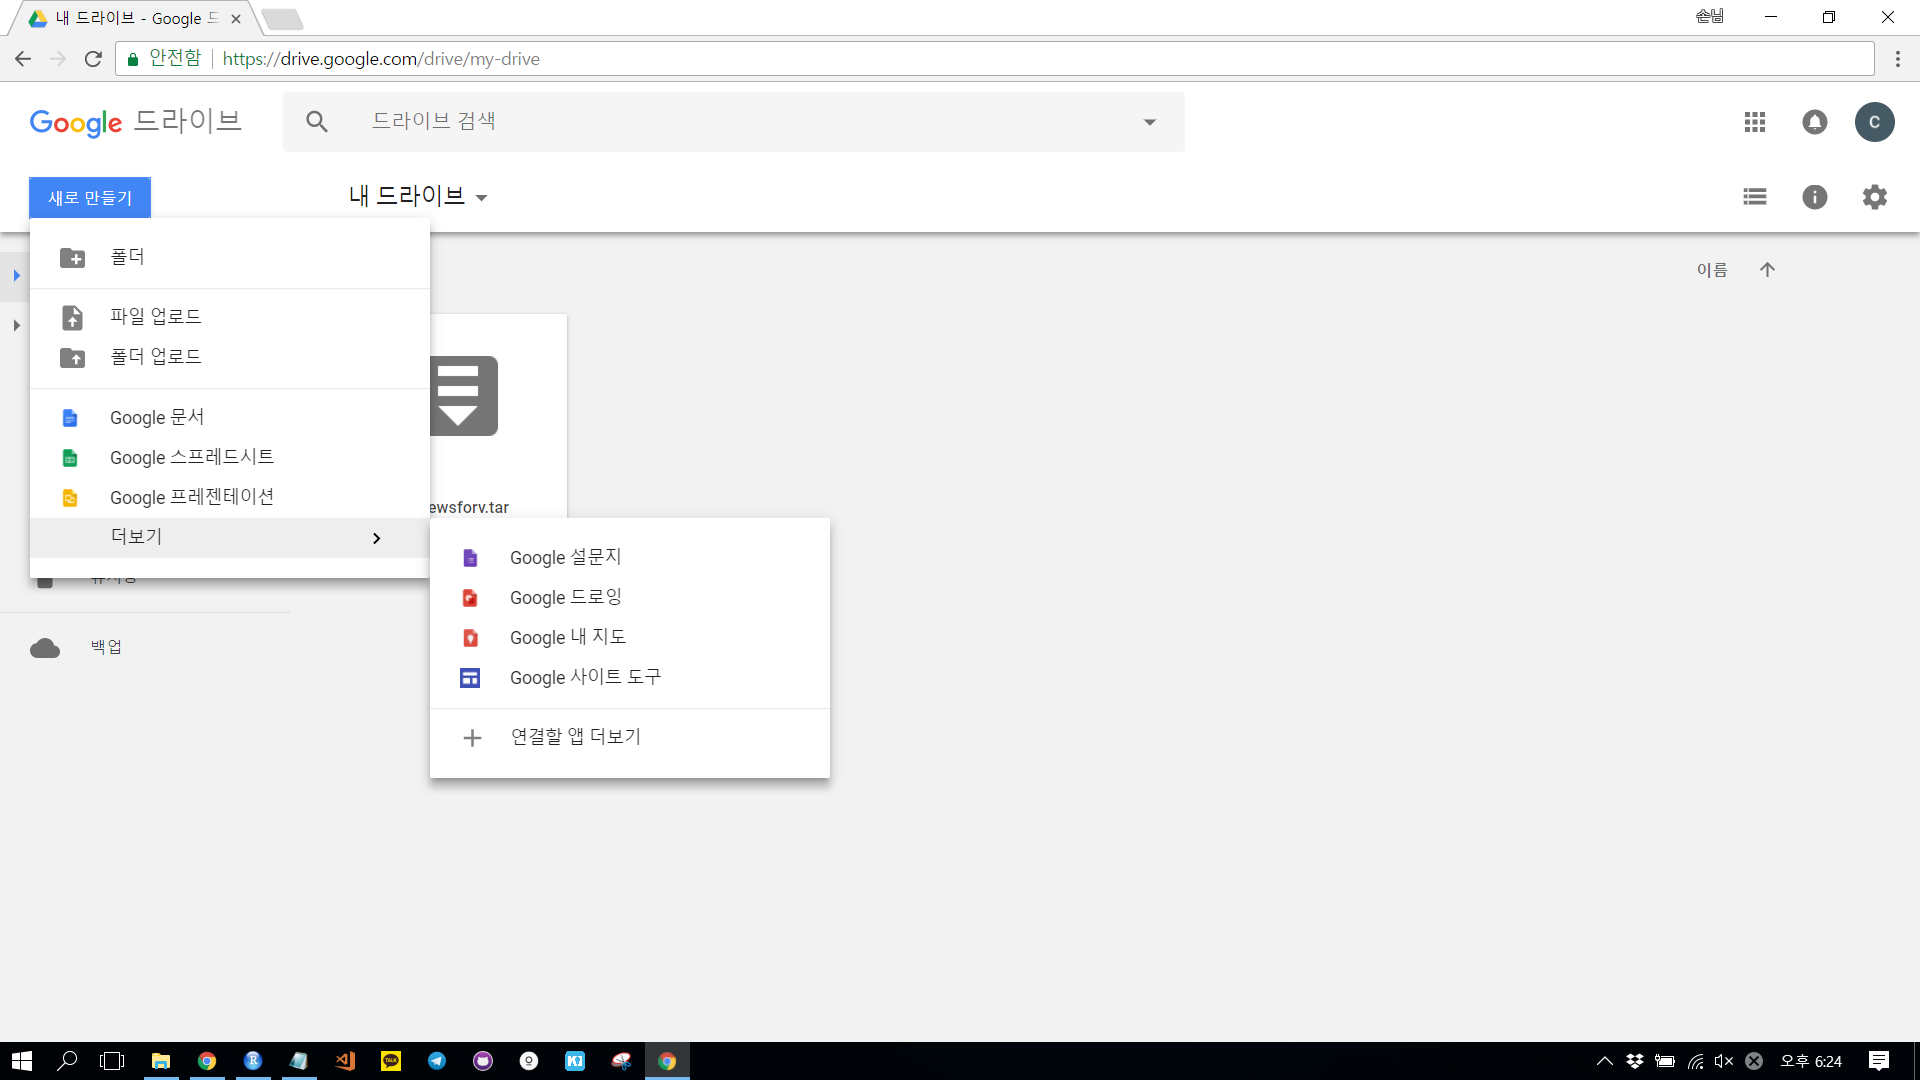Open the Google apps grid icon
This screenshot has width=1920, height=1080.
pyautogui.click(x=1755, y=122)
